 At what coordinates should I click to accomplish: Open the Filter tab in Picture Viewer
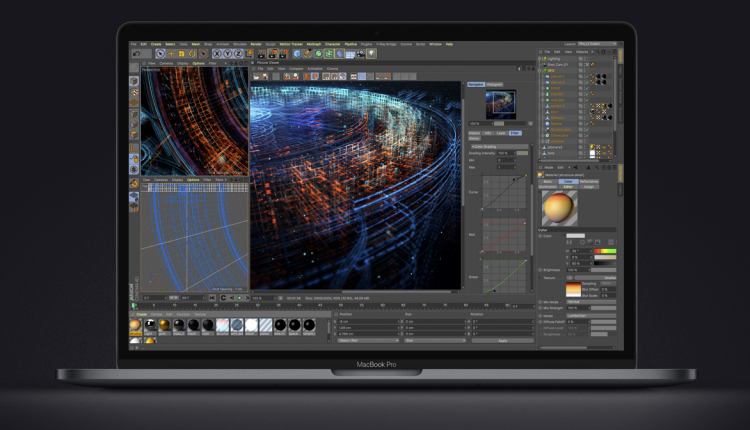[x=514, y=132]
